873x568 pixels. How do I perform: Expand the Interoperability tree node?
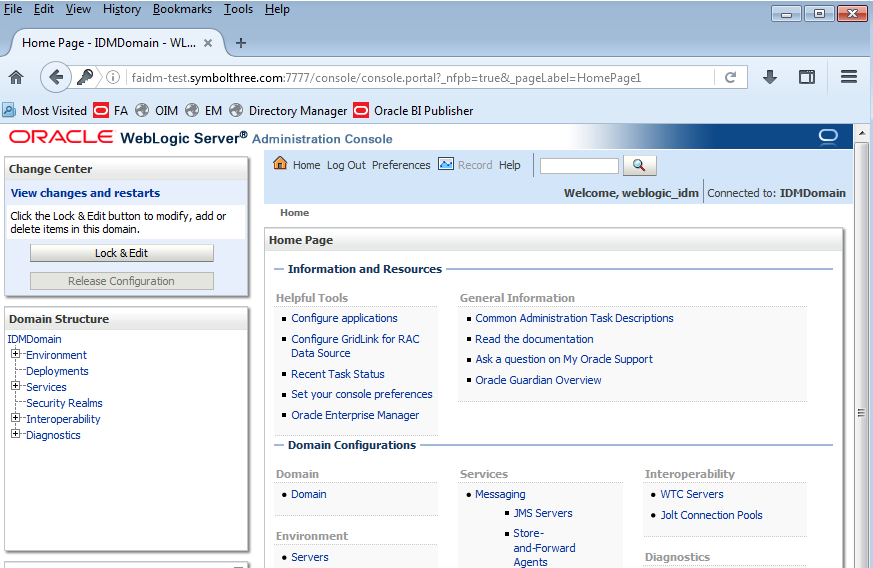click(x=16, y=418)
